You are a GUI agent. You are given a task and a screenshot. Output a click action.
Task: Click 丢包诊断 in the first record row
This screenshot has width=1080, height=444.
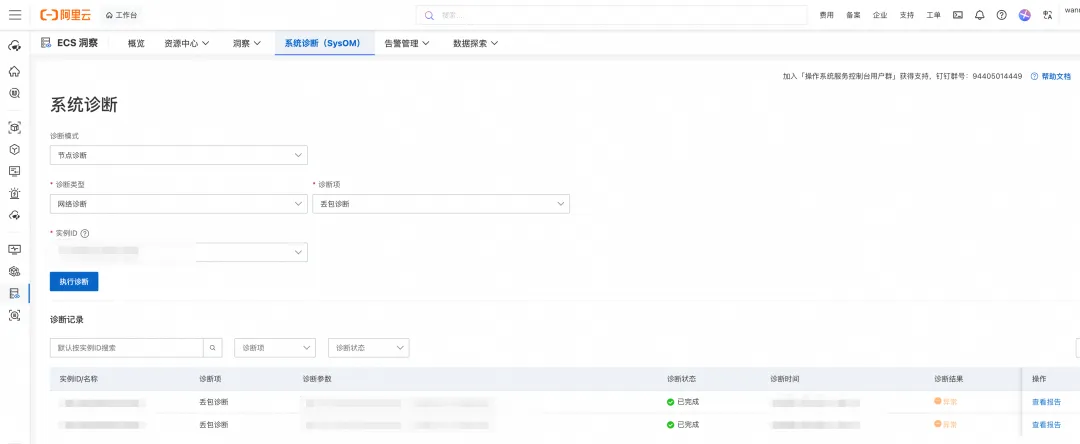(x=214, y=402)
